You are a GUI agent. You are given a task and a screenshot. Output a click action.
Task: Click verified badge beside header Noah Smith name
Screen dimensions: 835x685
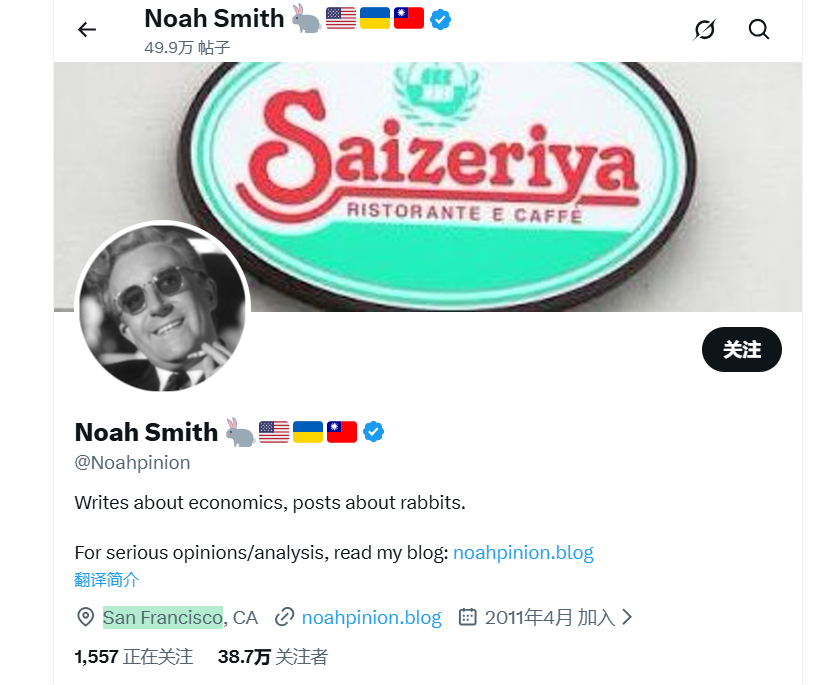(x=440, y=20)
